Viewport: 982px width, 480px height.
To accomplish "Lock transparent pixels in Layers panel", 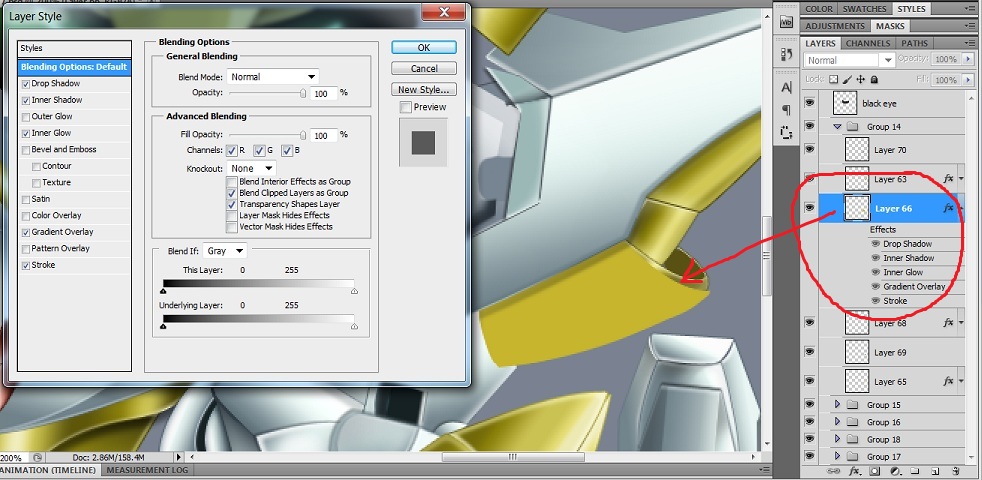I will 834,80.
